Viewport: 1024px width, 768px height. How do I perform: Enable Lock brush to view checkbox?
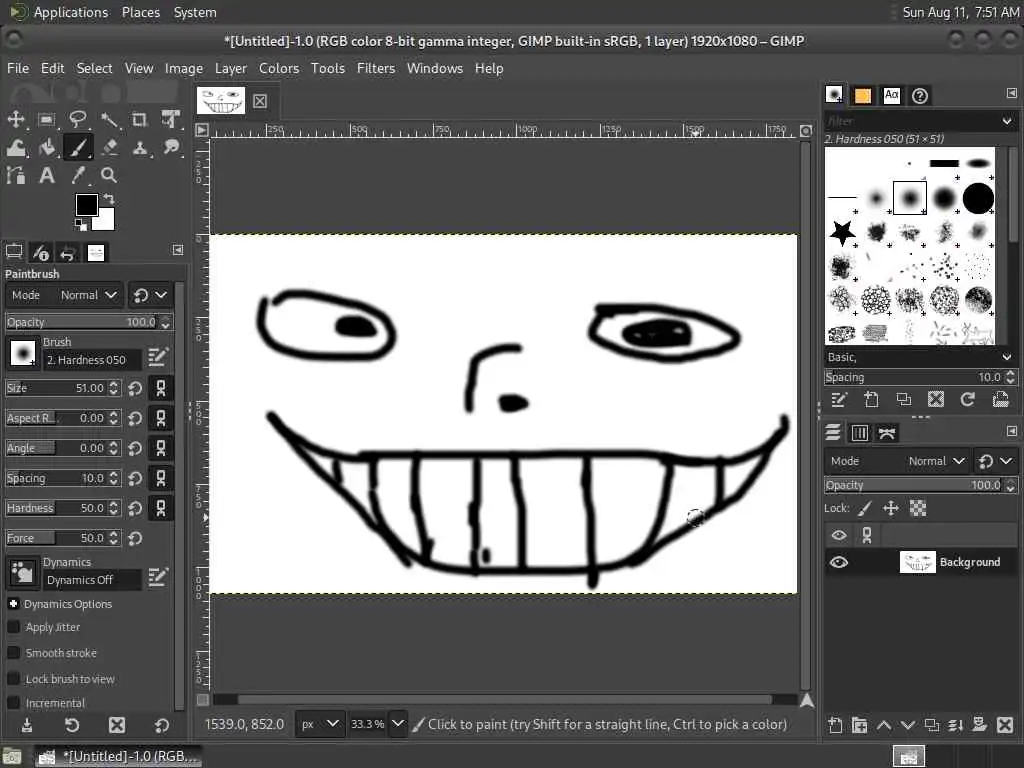[x=13, y=679]
